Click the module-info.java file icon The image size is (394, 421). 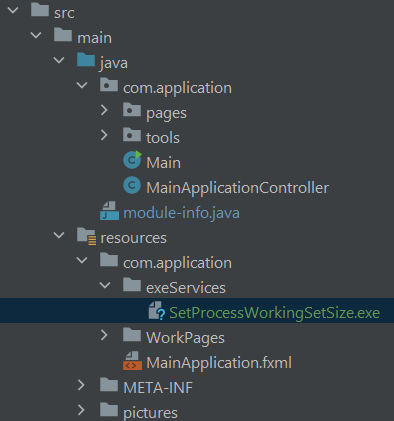(x=109, y=210)
